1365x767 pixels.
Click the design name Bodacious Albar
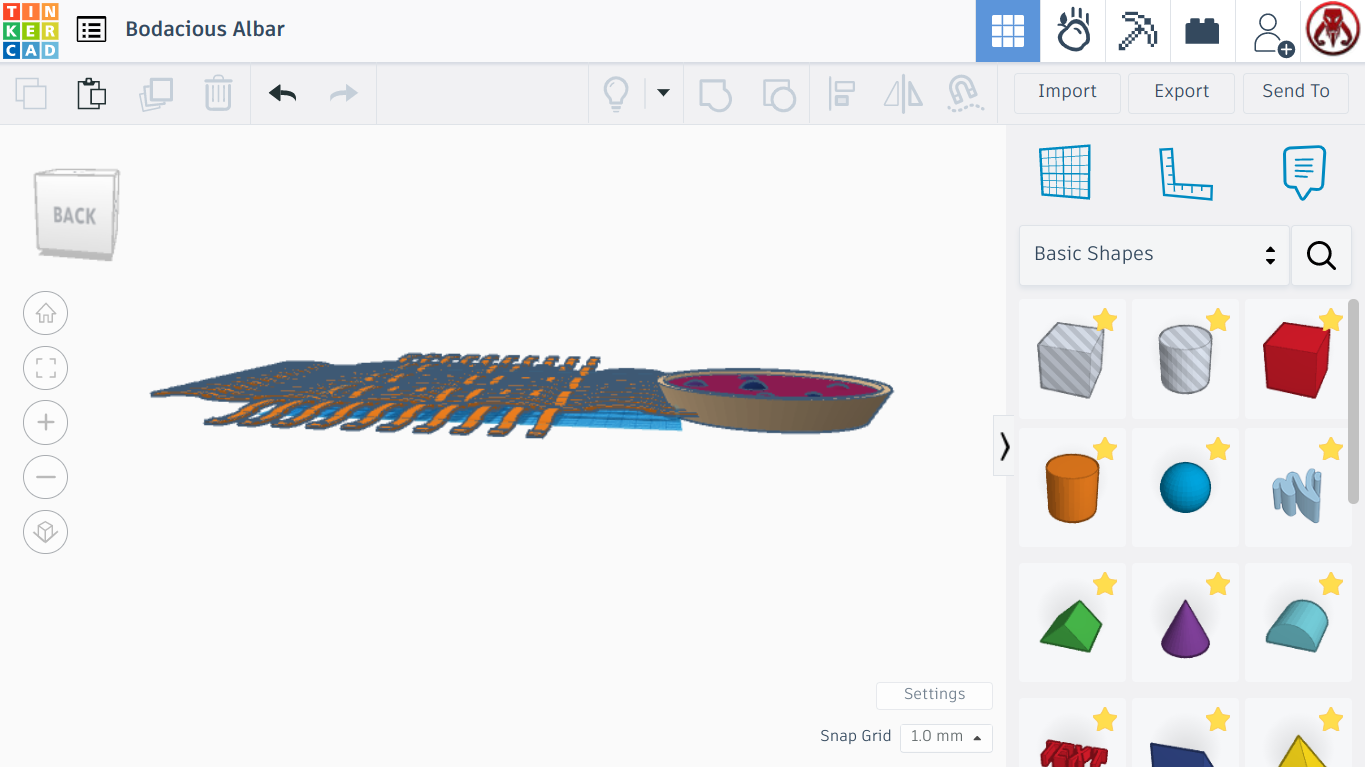click(205, 29)
